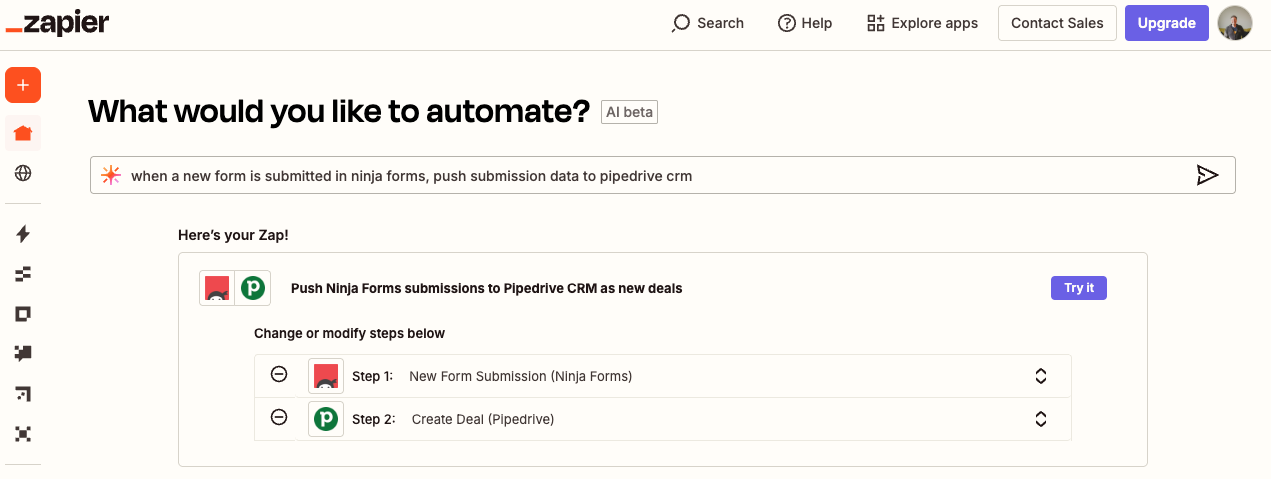Open Chatbots icon in sidebar
This screenshot has width=1271, height=479.
[x=23, y=353]
